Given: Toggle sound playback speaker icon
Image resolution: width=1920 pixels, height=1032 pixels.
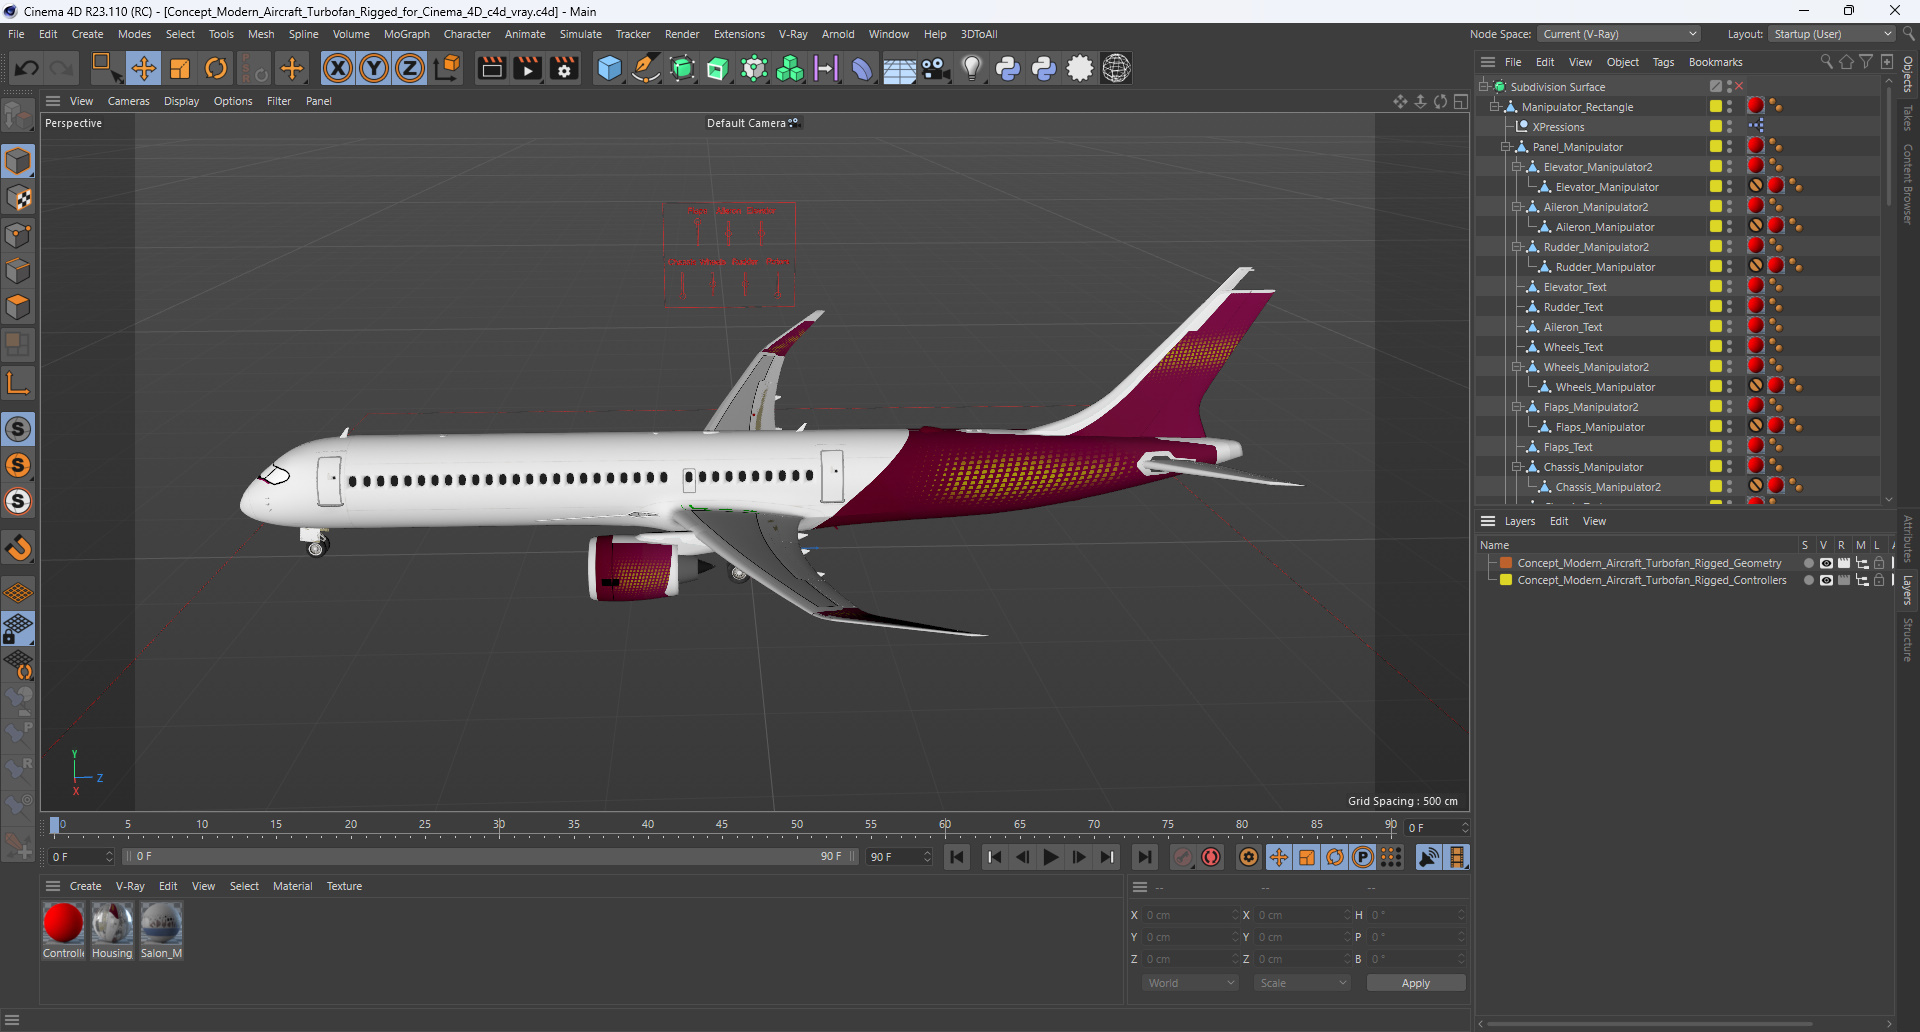Looking at the screenshot, I should coord(1429,857).
